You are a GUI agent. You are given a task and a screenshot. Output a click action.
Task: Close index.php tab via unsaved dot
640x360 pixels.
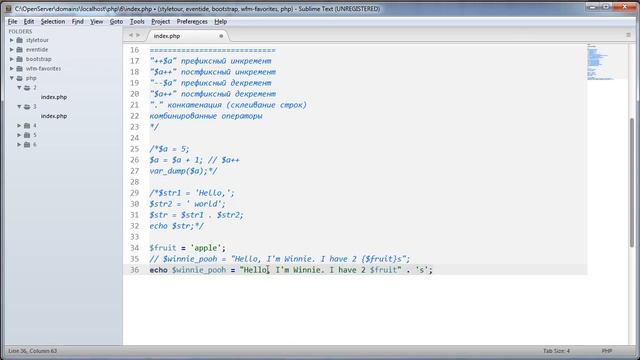[x=221, y=36]
